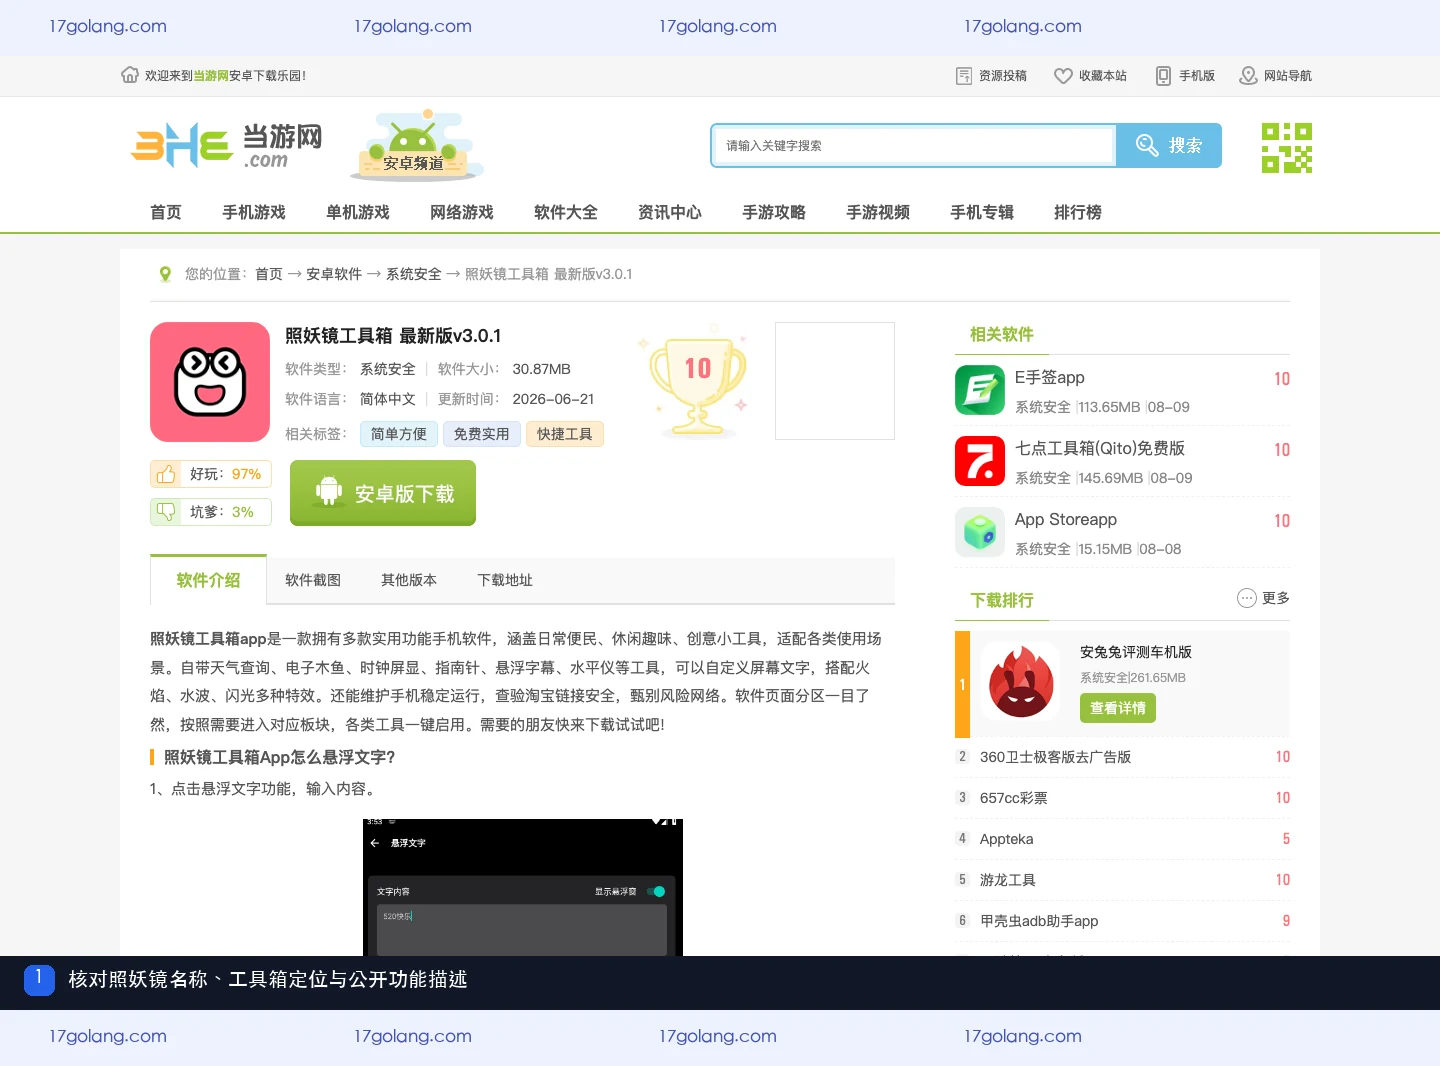Click the 好玩: 97% rating text
This screenshot has width=1440, height=1066.
[226, 474]
